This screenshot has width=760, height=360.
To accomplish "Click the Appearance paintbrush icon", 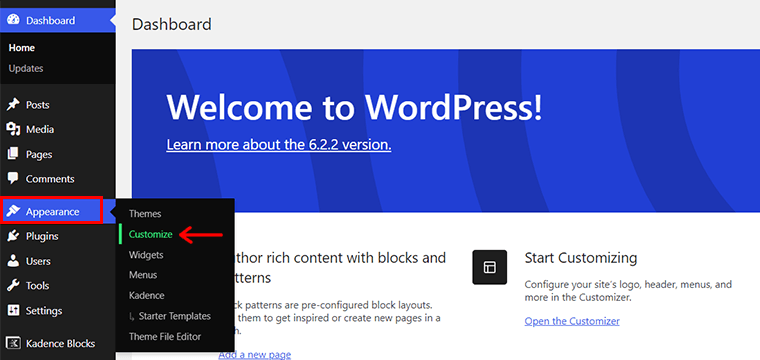I will 14,211.
